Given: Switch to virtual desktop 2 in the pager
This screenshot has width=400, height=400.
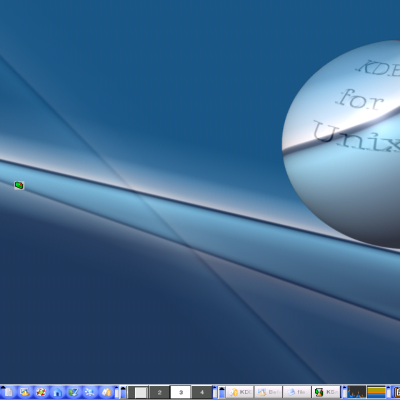Looking at the screenshot, I should (159, 392).
